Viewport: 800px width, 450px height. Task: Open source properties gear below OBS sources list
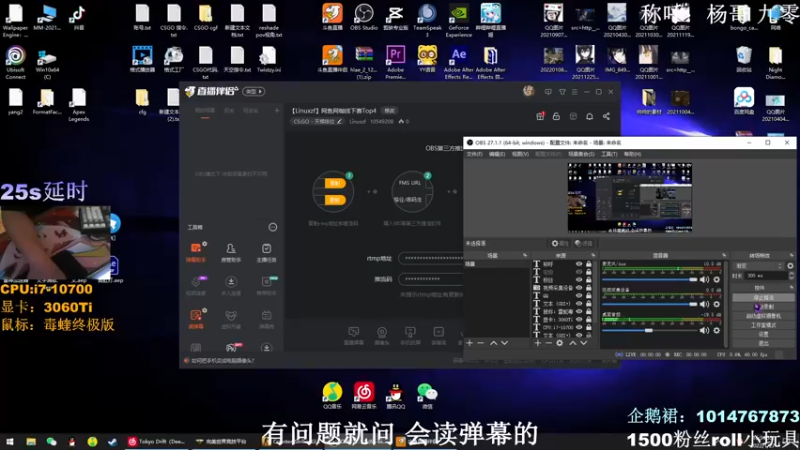[x=560, y=343]
